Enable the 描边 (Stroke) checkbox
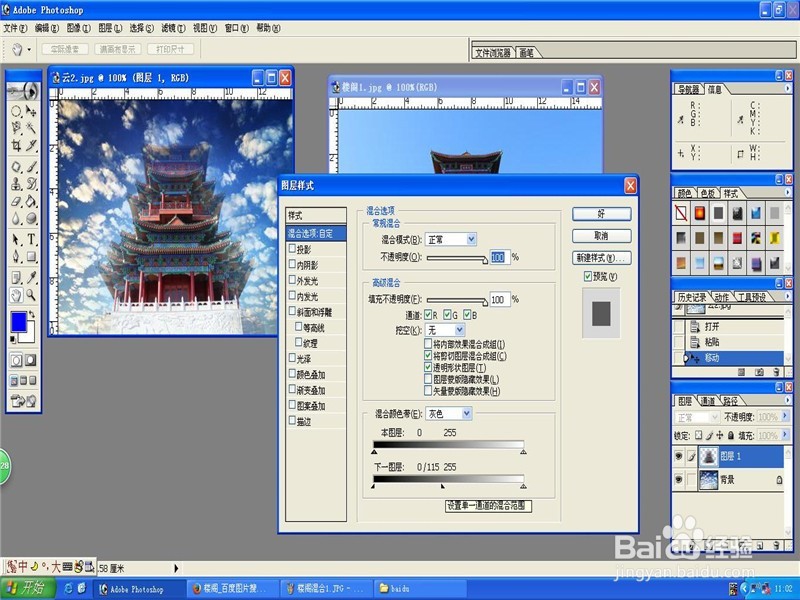The width and height of the screenshot is (800, 600). tap(292, 420)
